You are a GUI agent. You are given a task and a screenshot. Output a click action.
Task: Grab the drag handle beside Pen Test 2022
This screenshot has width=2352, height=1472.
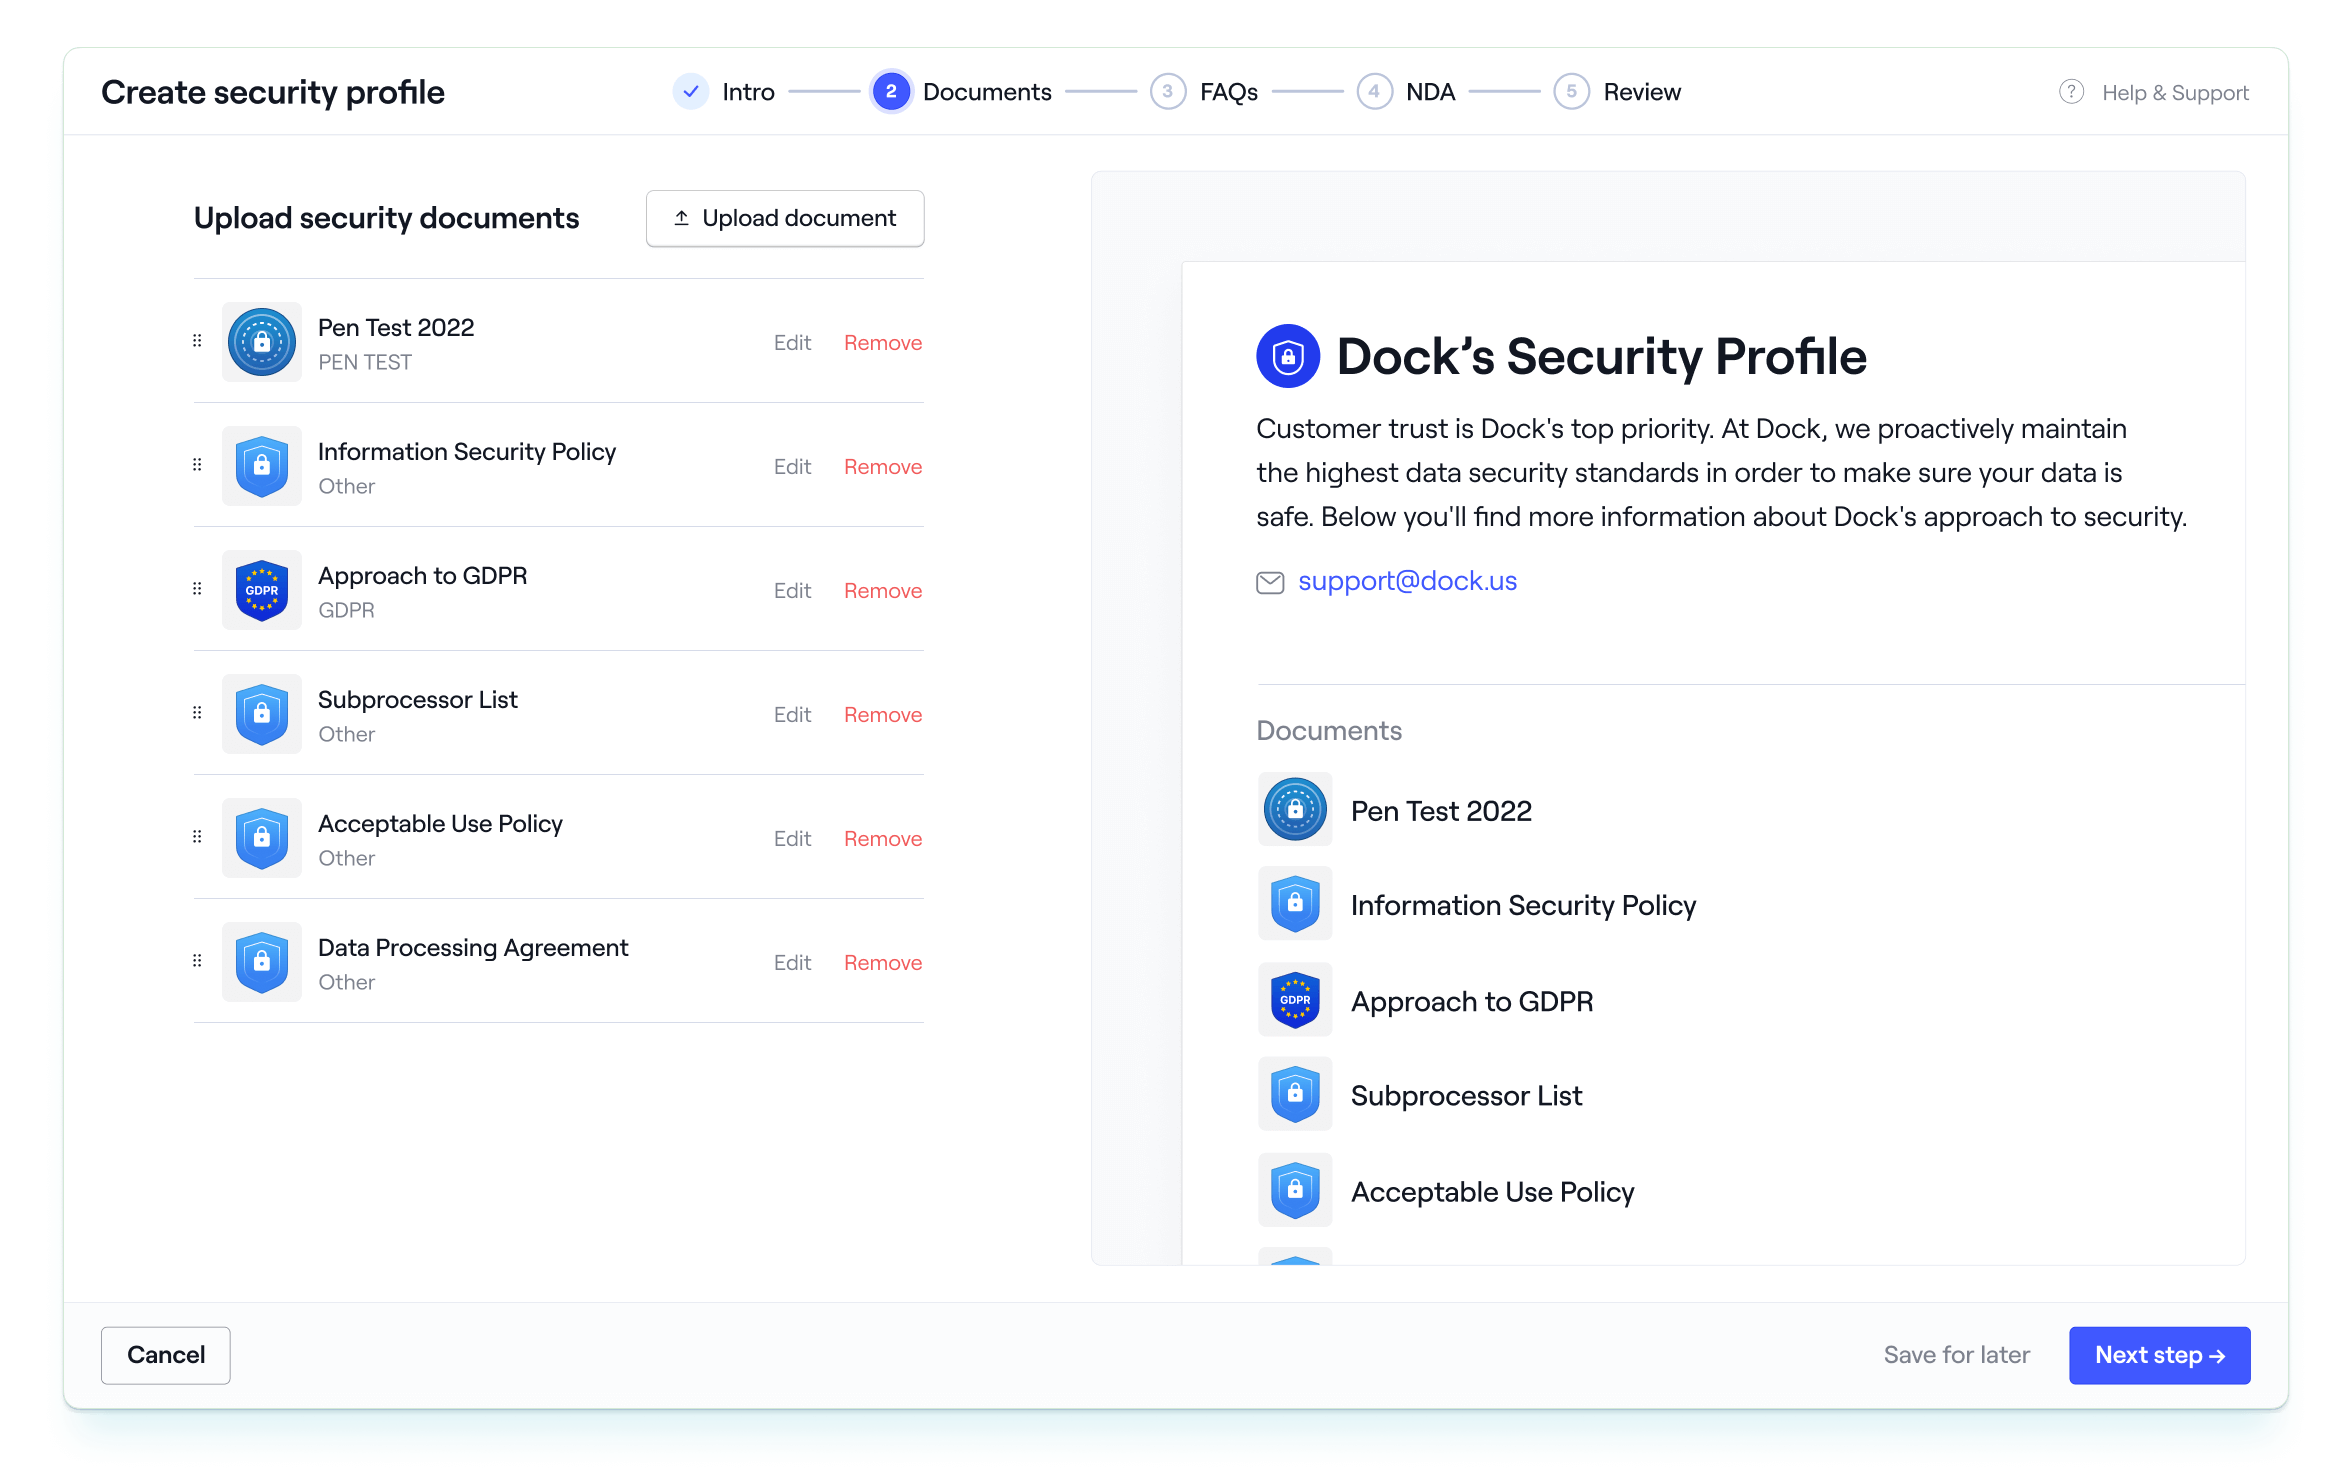pos(196,341)
